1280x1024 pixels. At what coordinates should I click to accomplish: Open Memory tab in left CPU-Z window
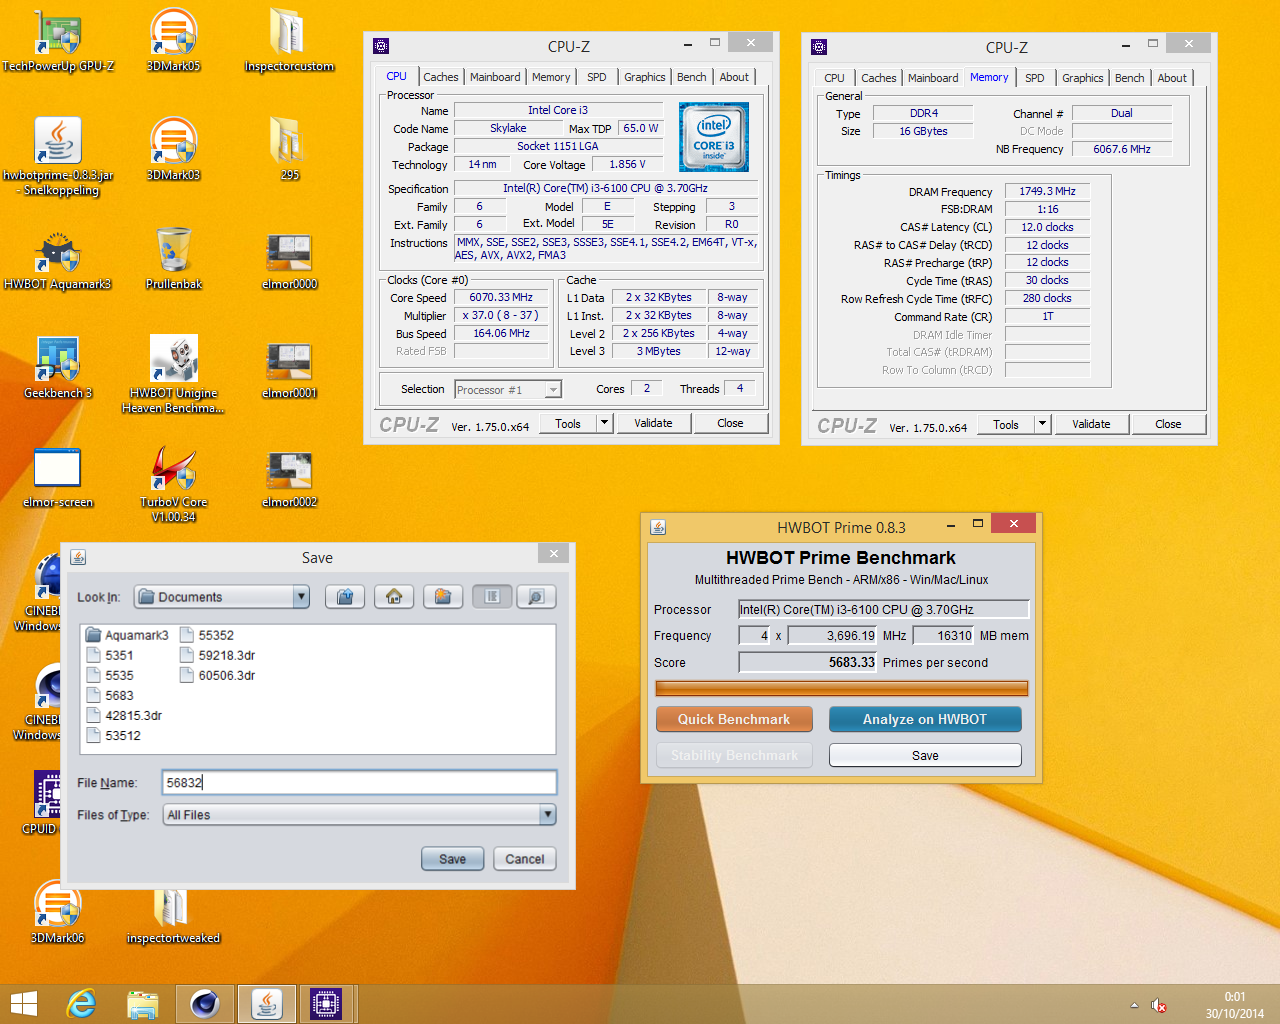pos(551,77)
